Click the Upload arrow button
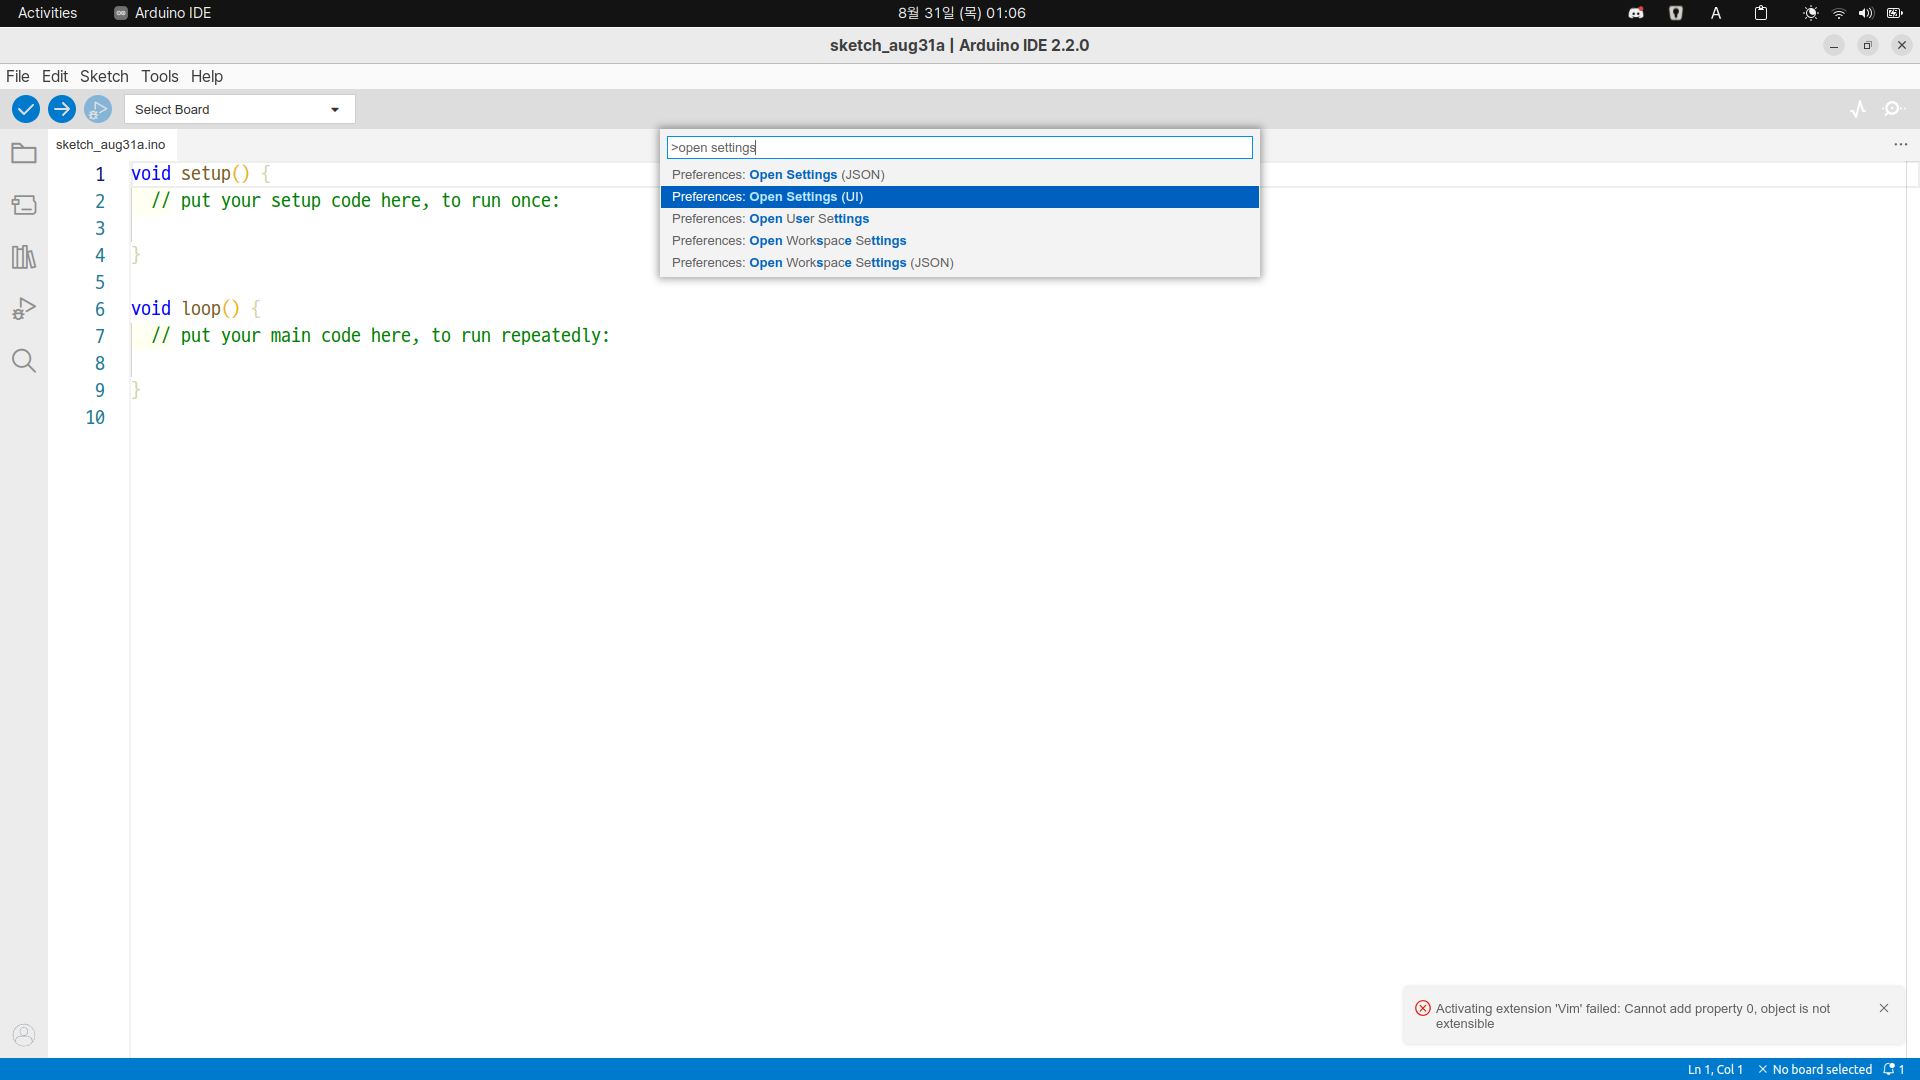 click(x=62, y=109)
